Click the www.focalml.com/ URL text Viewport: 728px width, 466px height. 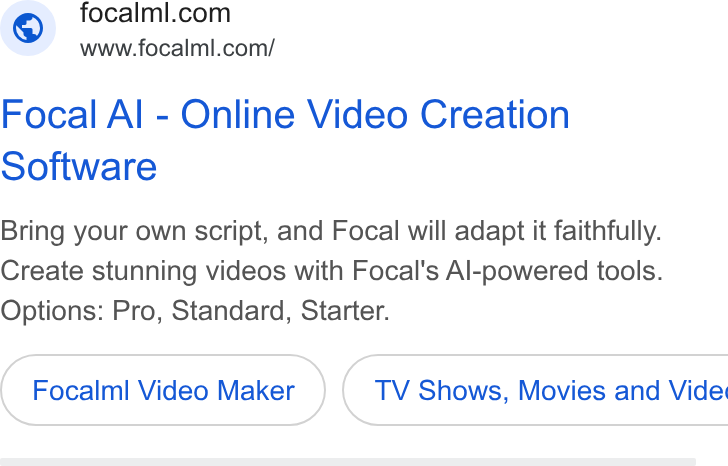tap(177, 48)
